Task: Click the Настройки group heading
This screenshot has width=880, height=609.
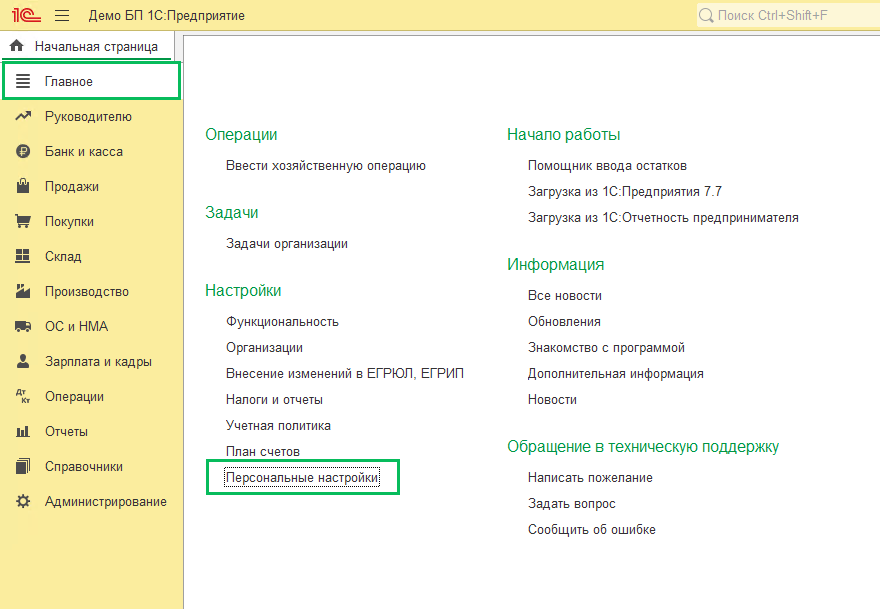Action: tap(243, 290)
